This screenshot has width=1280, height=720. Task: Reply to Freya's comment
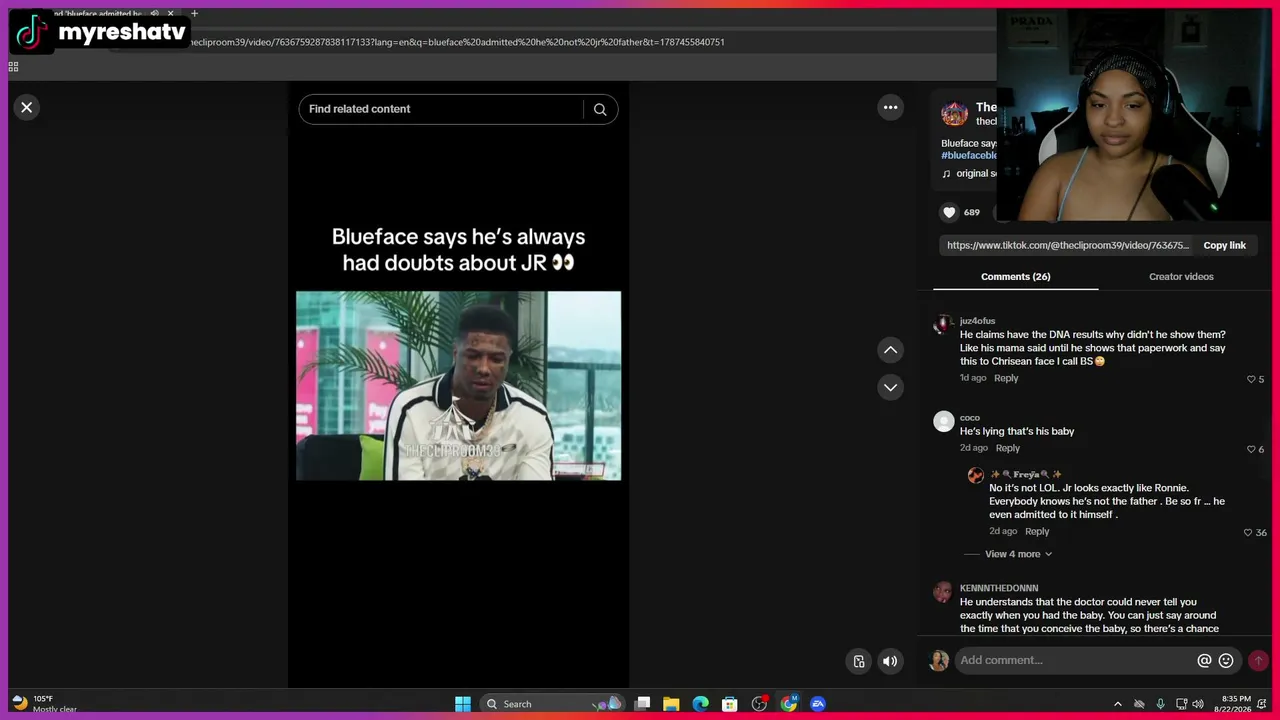[x=1037, y=531]
